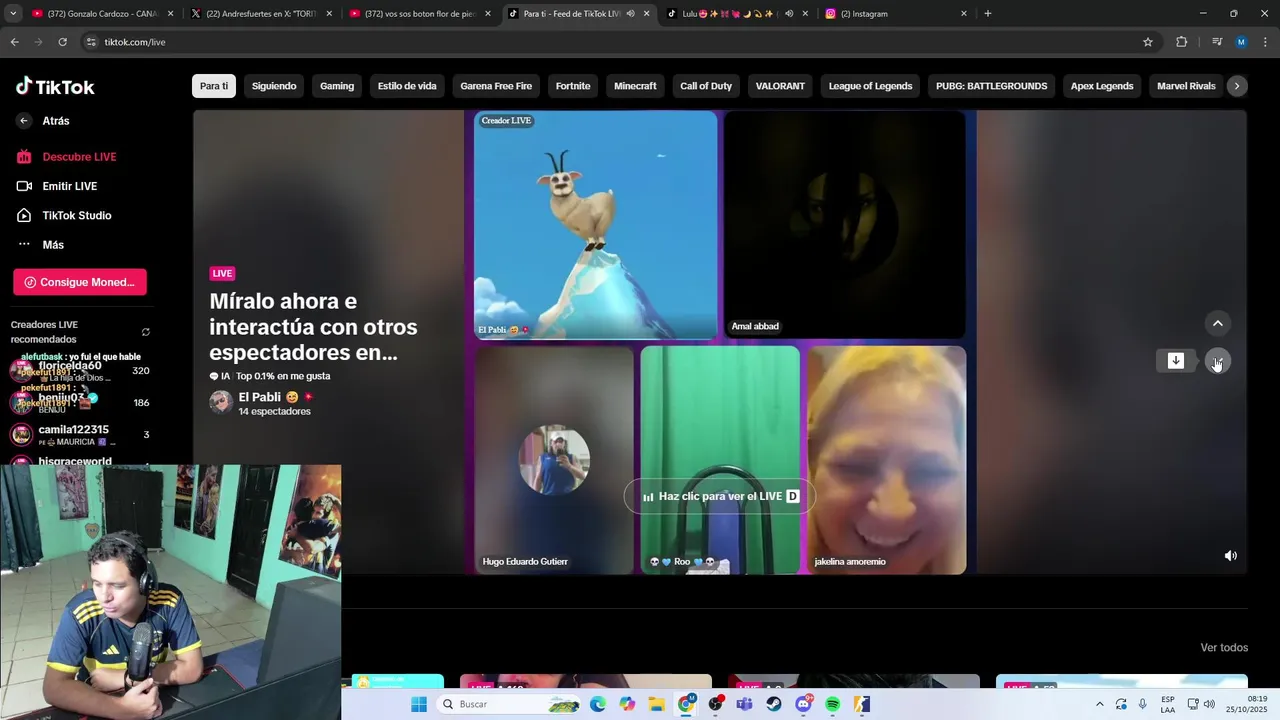Image resolution: width=1280 pixels, height=720 pixels.
Task: Click the Amal abbad guest tile
Action: point(845,225)
